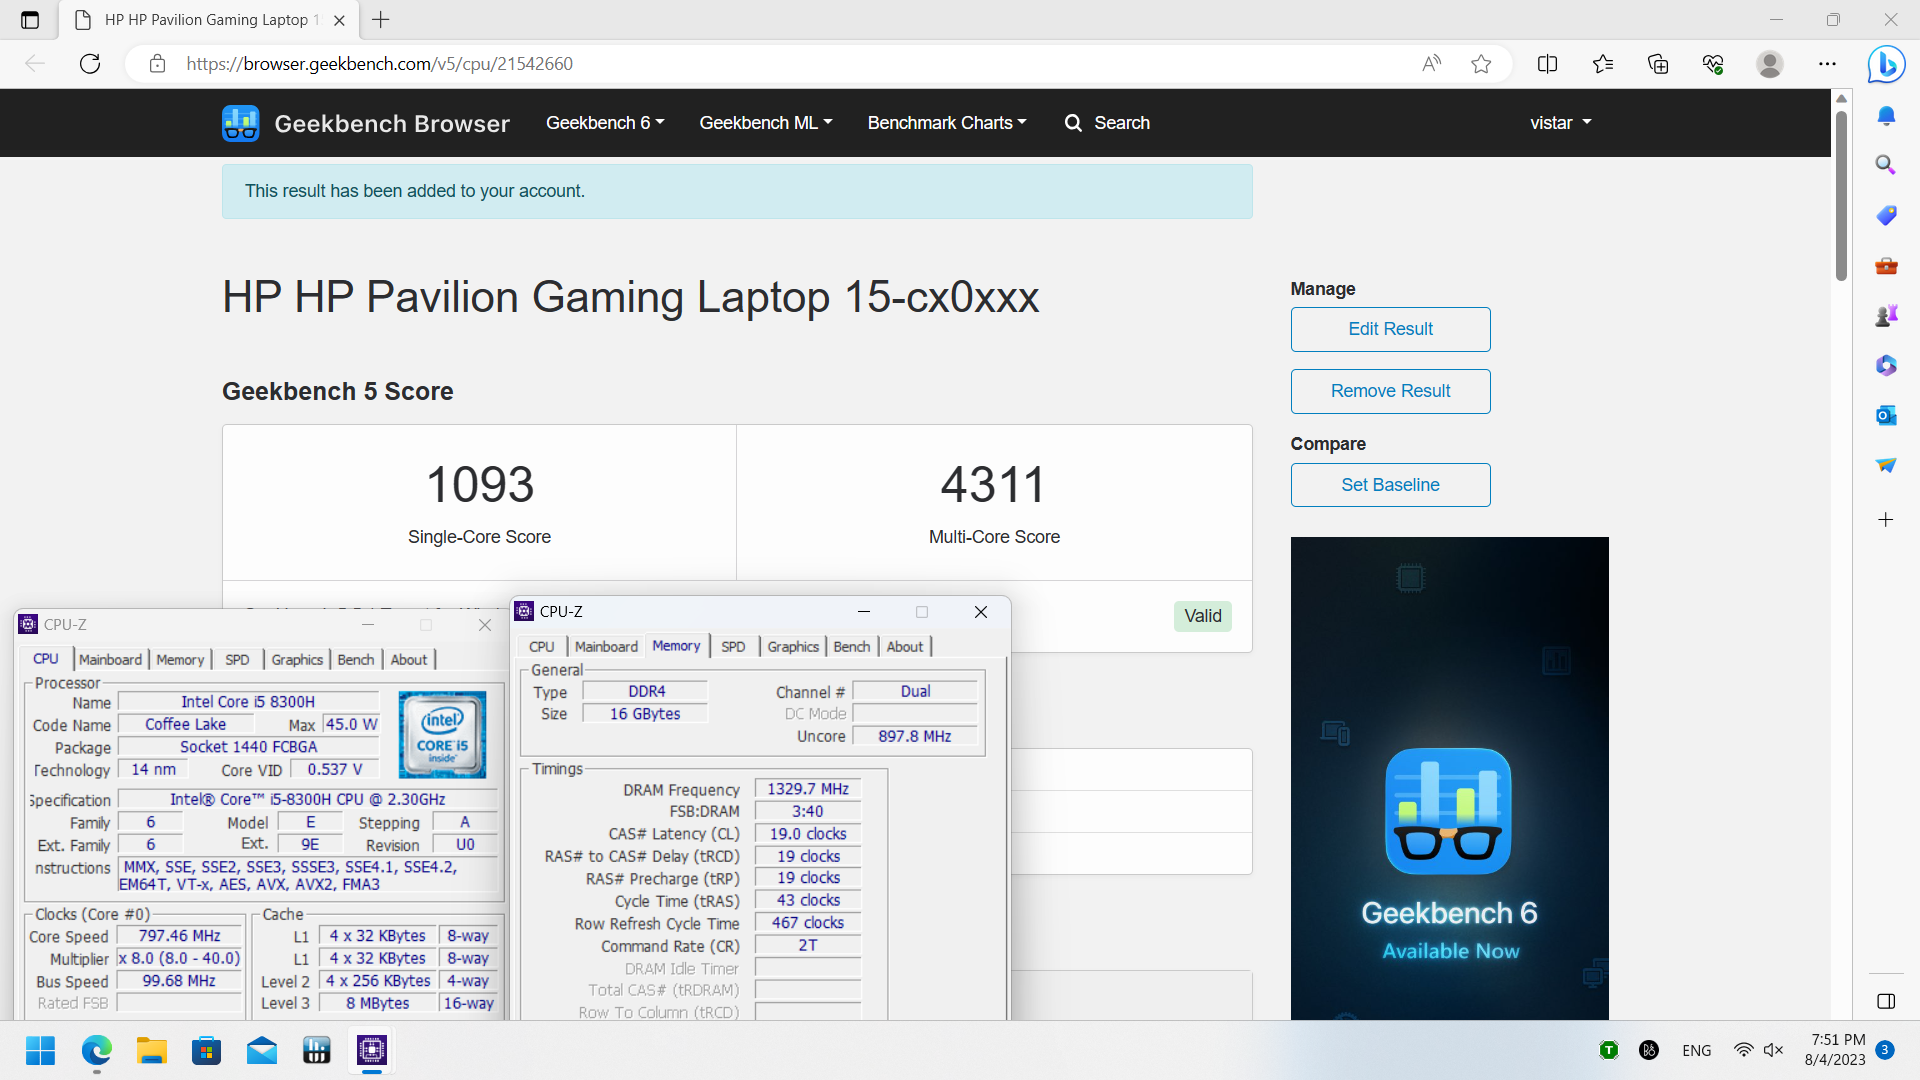The image size is (1920, 1080).
Task: Open Windows Start menu
Action: pyautogui.click(x=41, y=1051)
